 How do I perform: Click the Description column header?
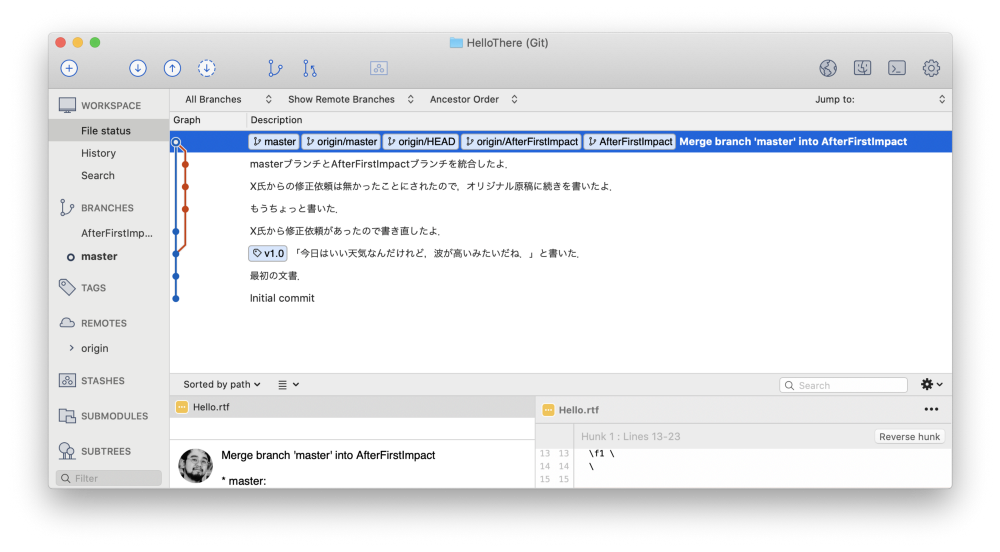599,120
